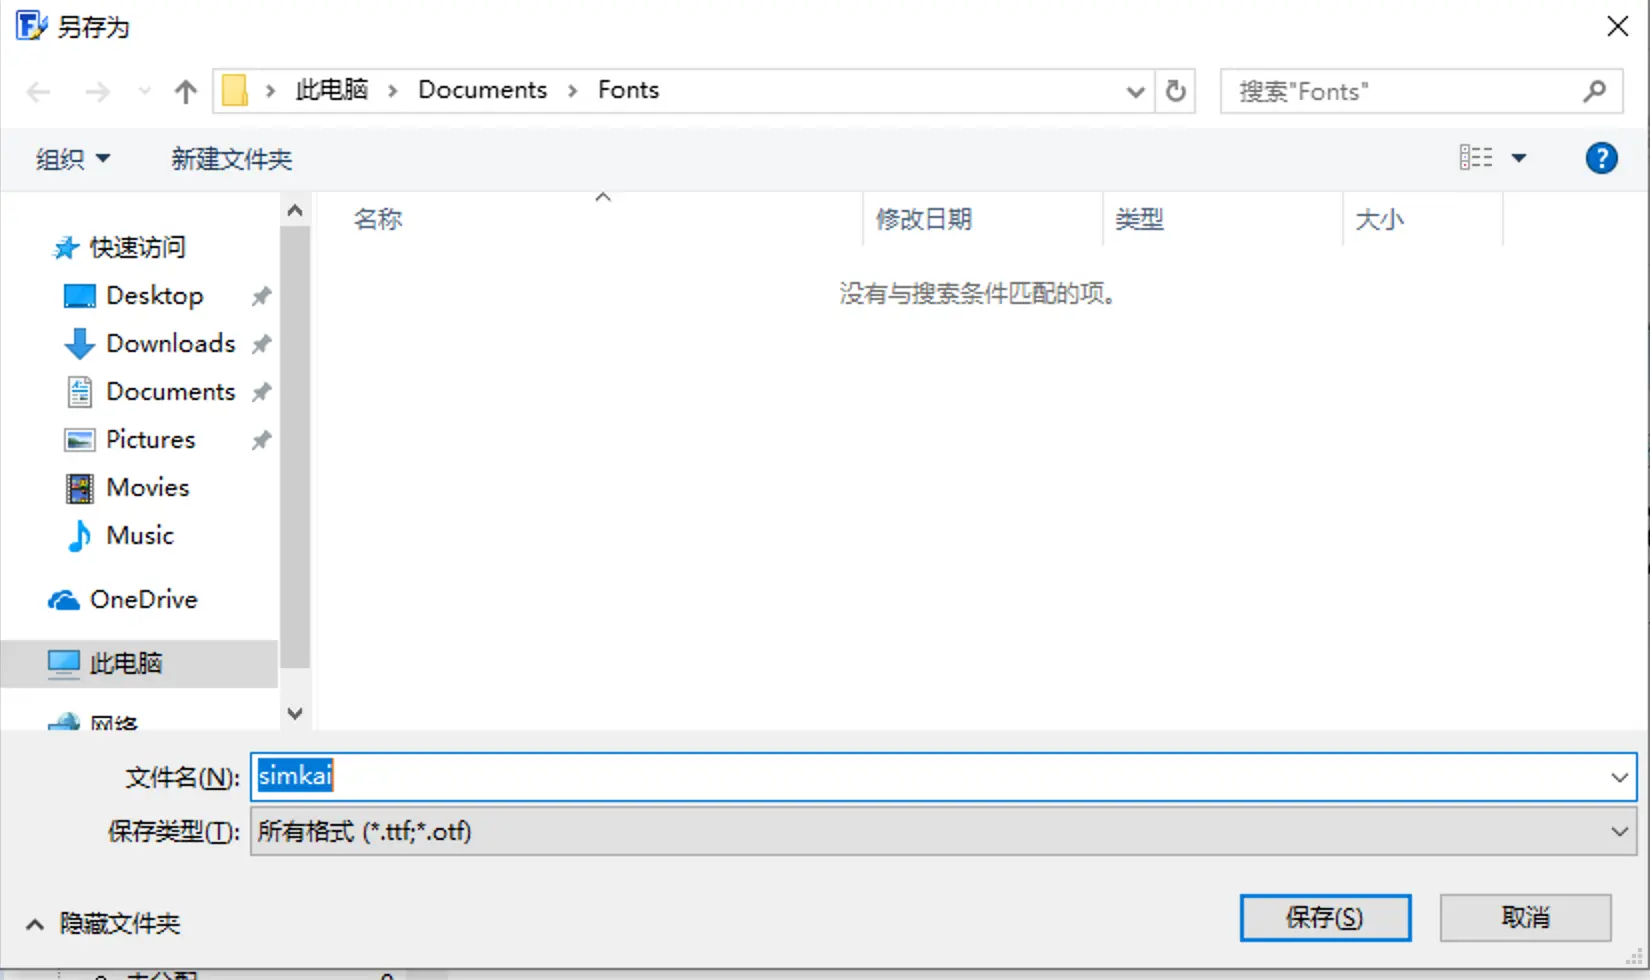Open the file name history dropdown
The image size is (1650, 980).
coord(1621,777)
